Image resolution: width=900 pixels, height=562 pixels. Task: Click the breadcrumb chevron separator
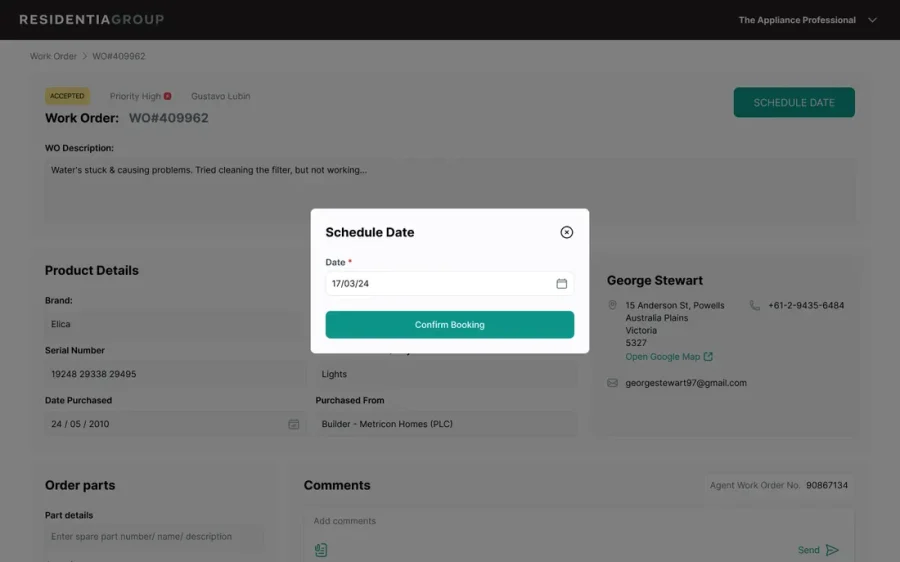[x=84, y=56]
